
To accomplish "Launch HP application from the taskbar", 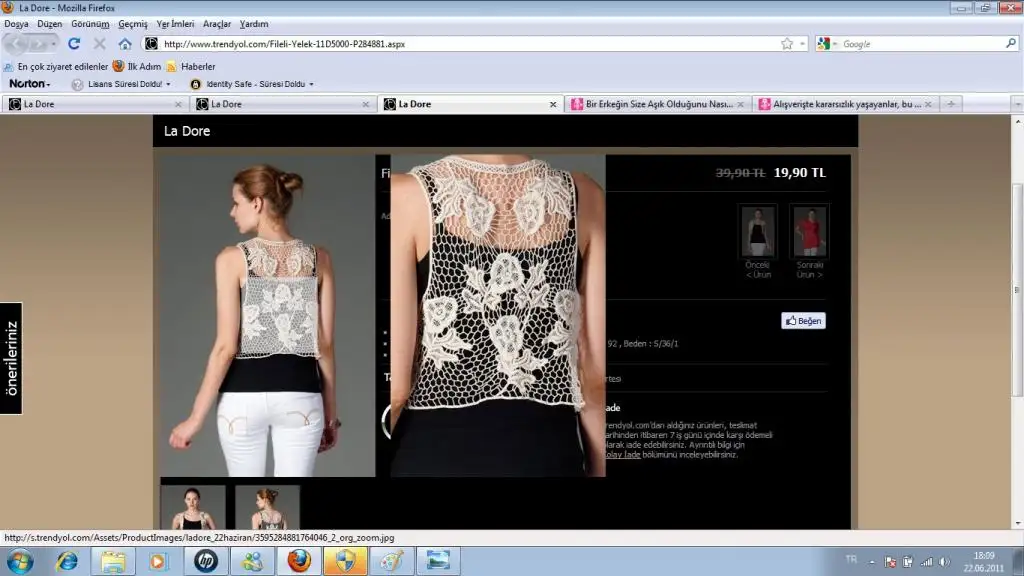I will click(206, 561).
